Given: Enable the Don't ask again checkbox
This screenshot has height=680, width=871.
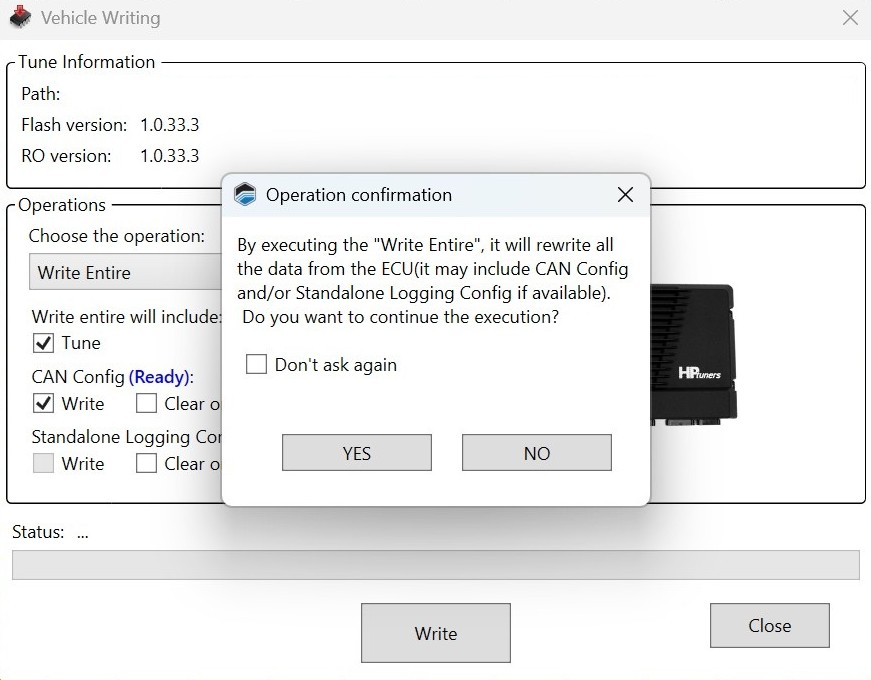Looking at the screenshot, I should (257, 365).
